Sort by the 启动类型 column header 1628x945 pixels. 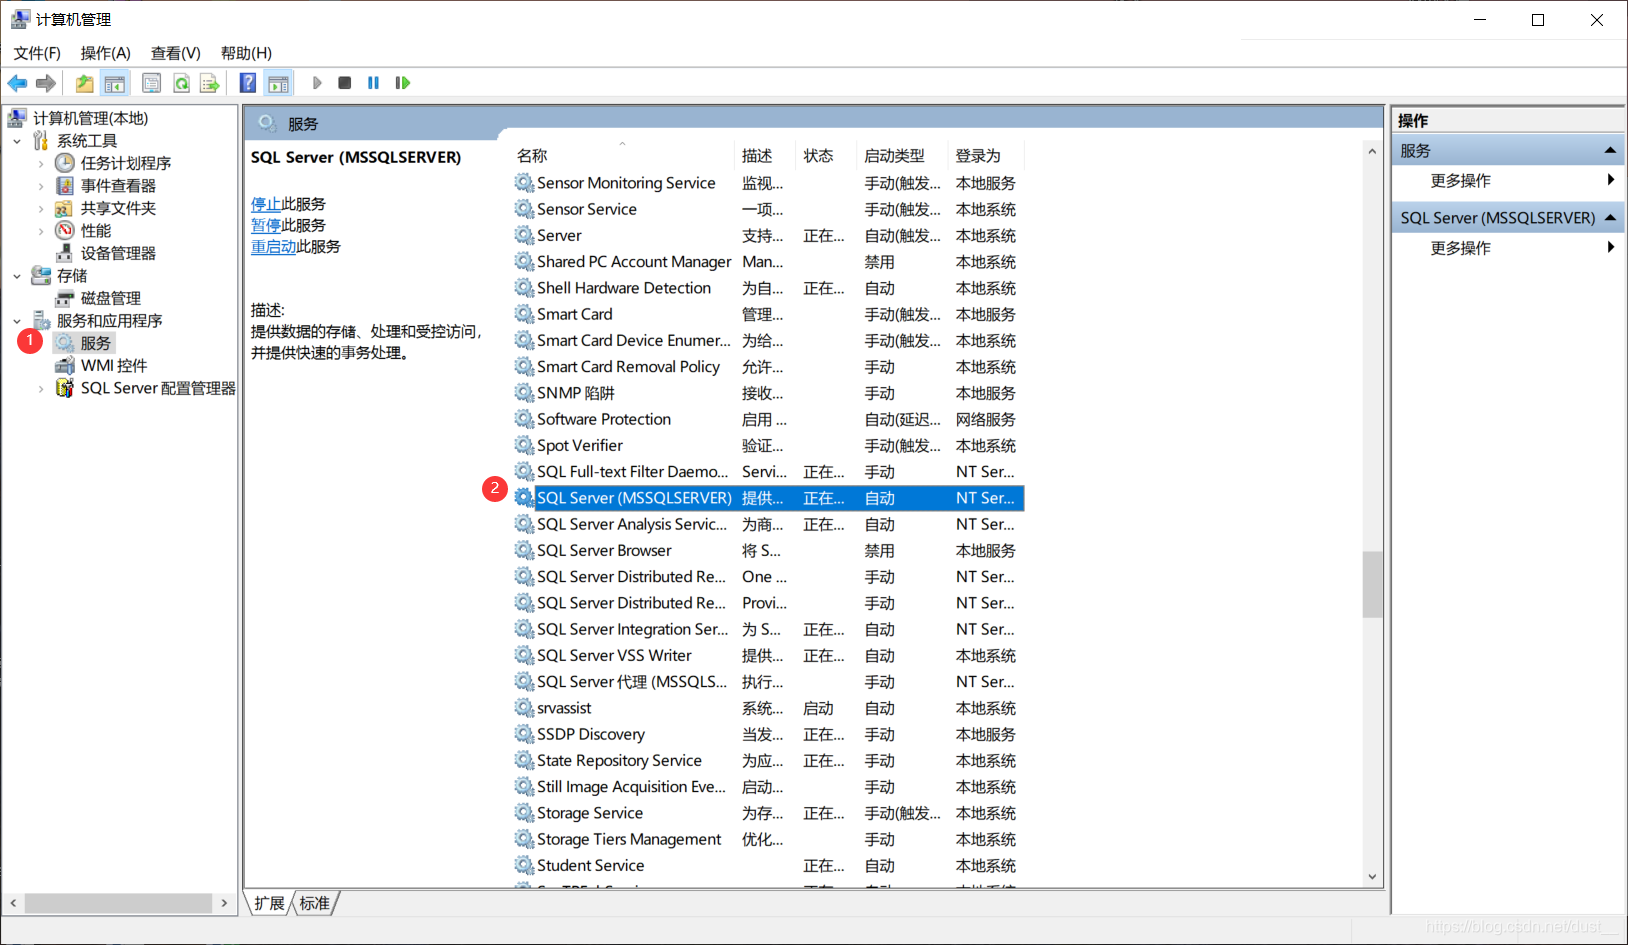(x=903, y=156)
